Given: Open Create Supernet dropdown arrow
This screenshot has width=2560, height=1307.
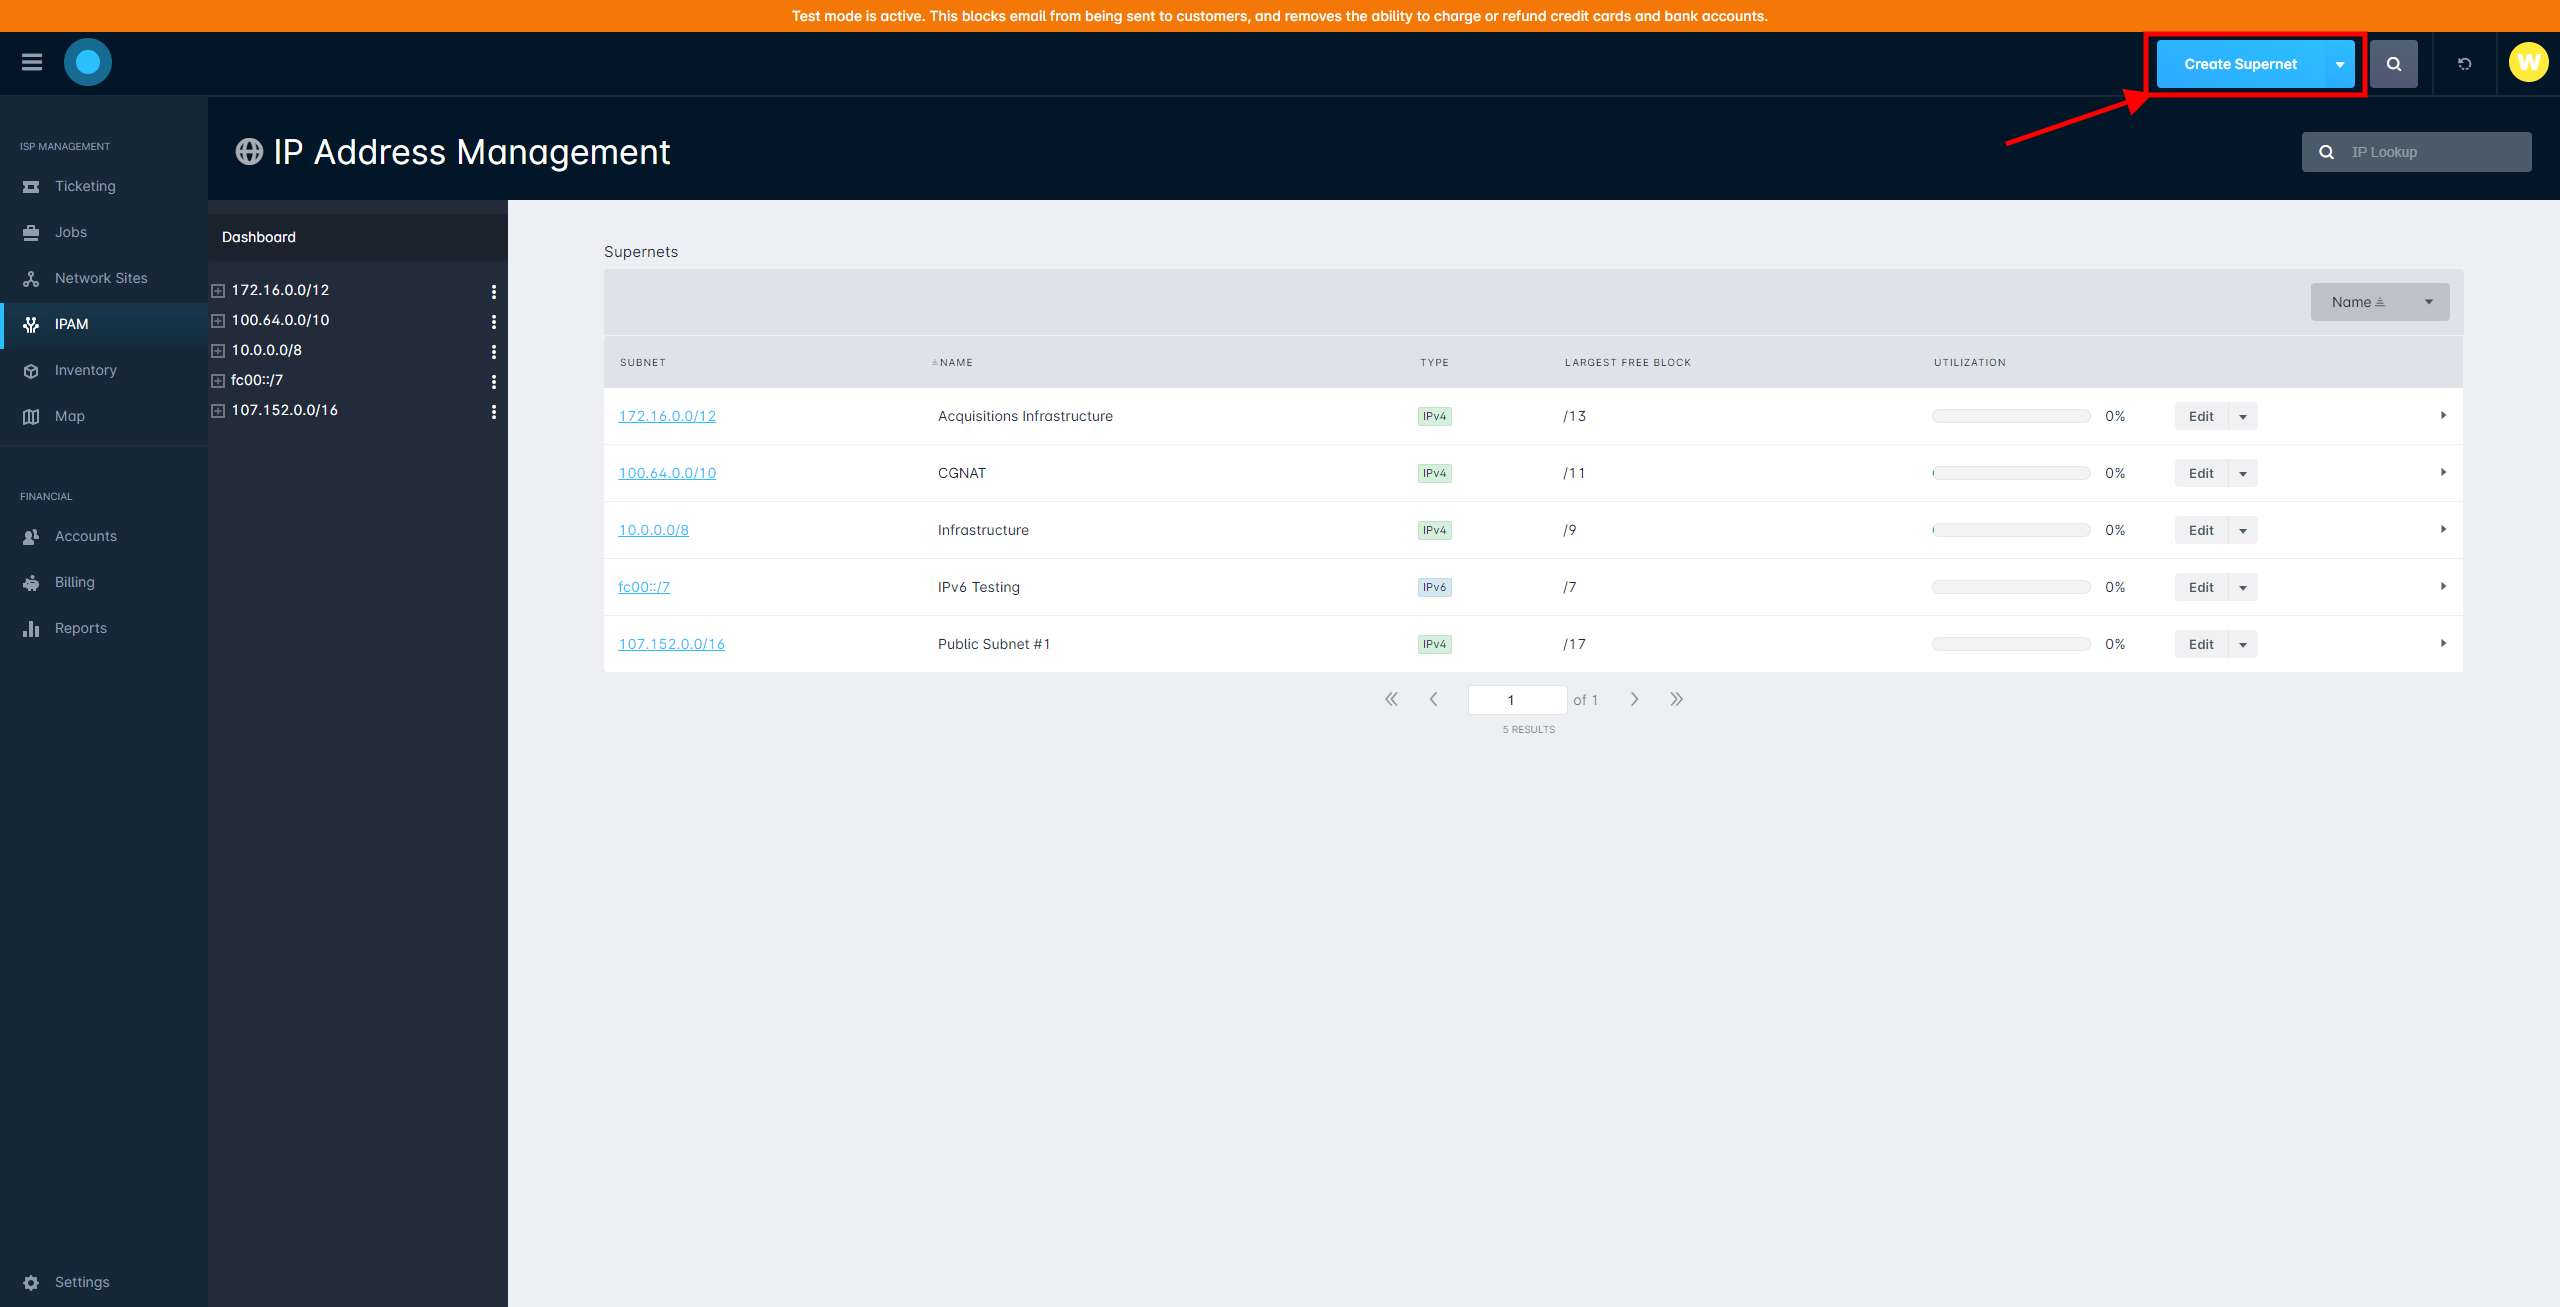Looking at the screenshot, I should (2340, 64).
